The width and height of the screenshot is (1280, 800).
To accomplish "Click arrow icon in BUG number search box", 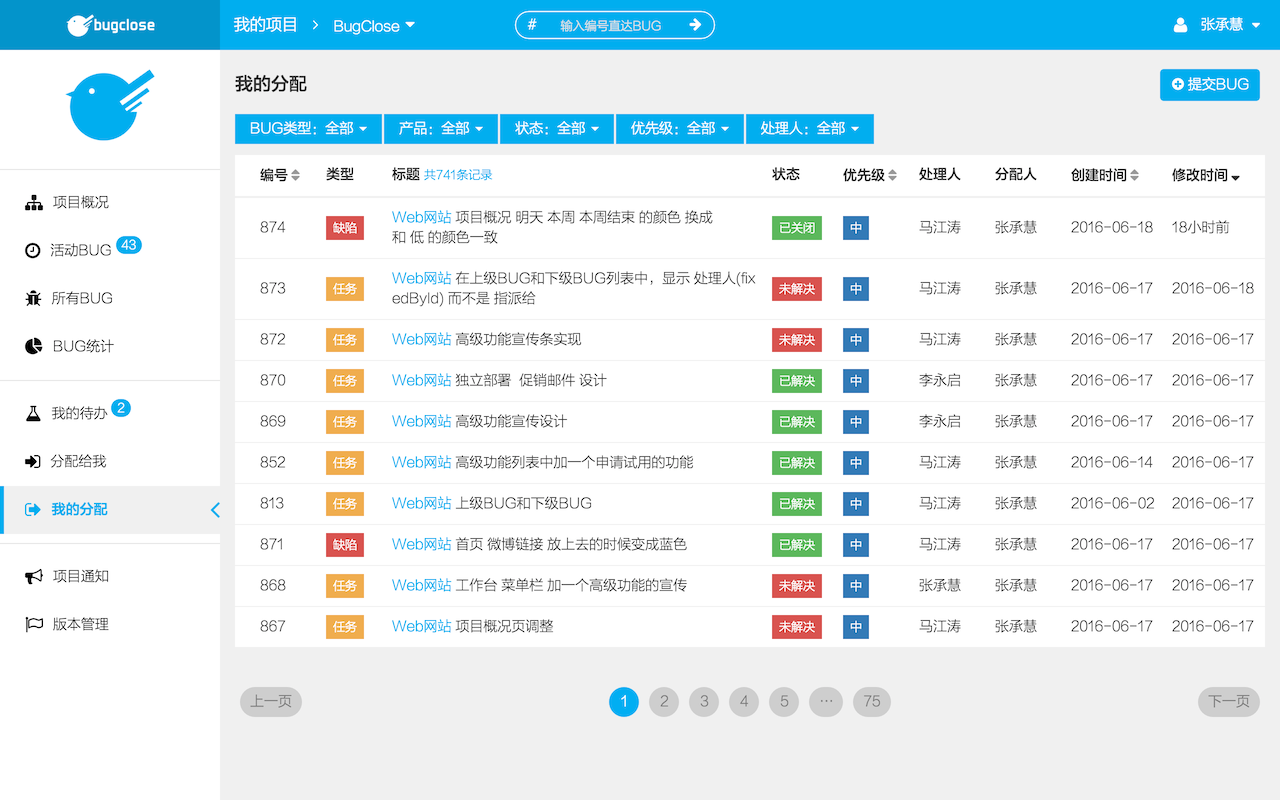I will point(695,25).
